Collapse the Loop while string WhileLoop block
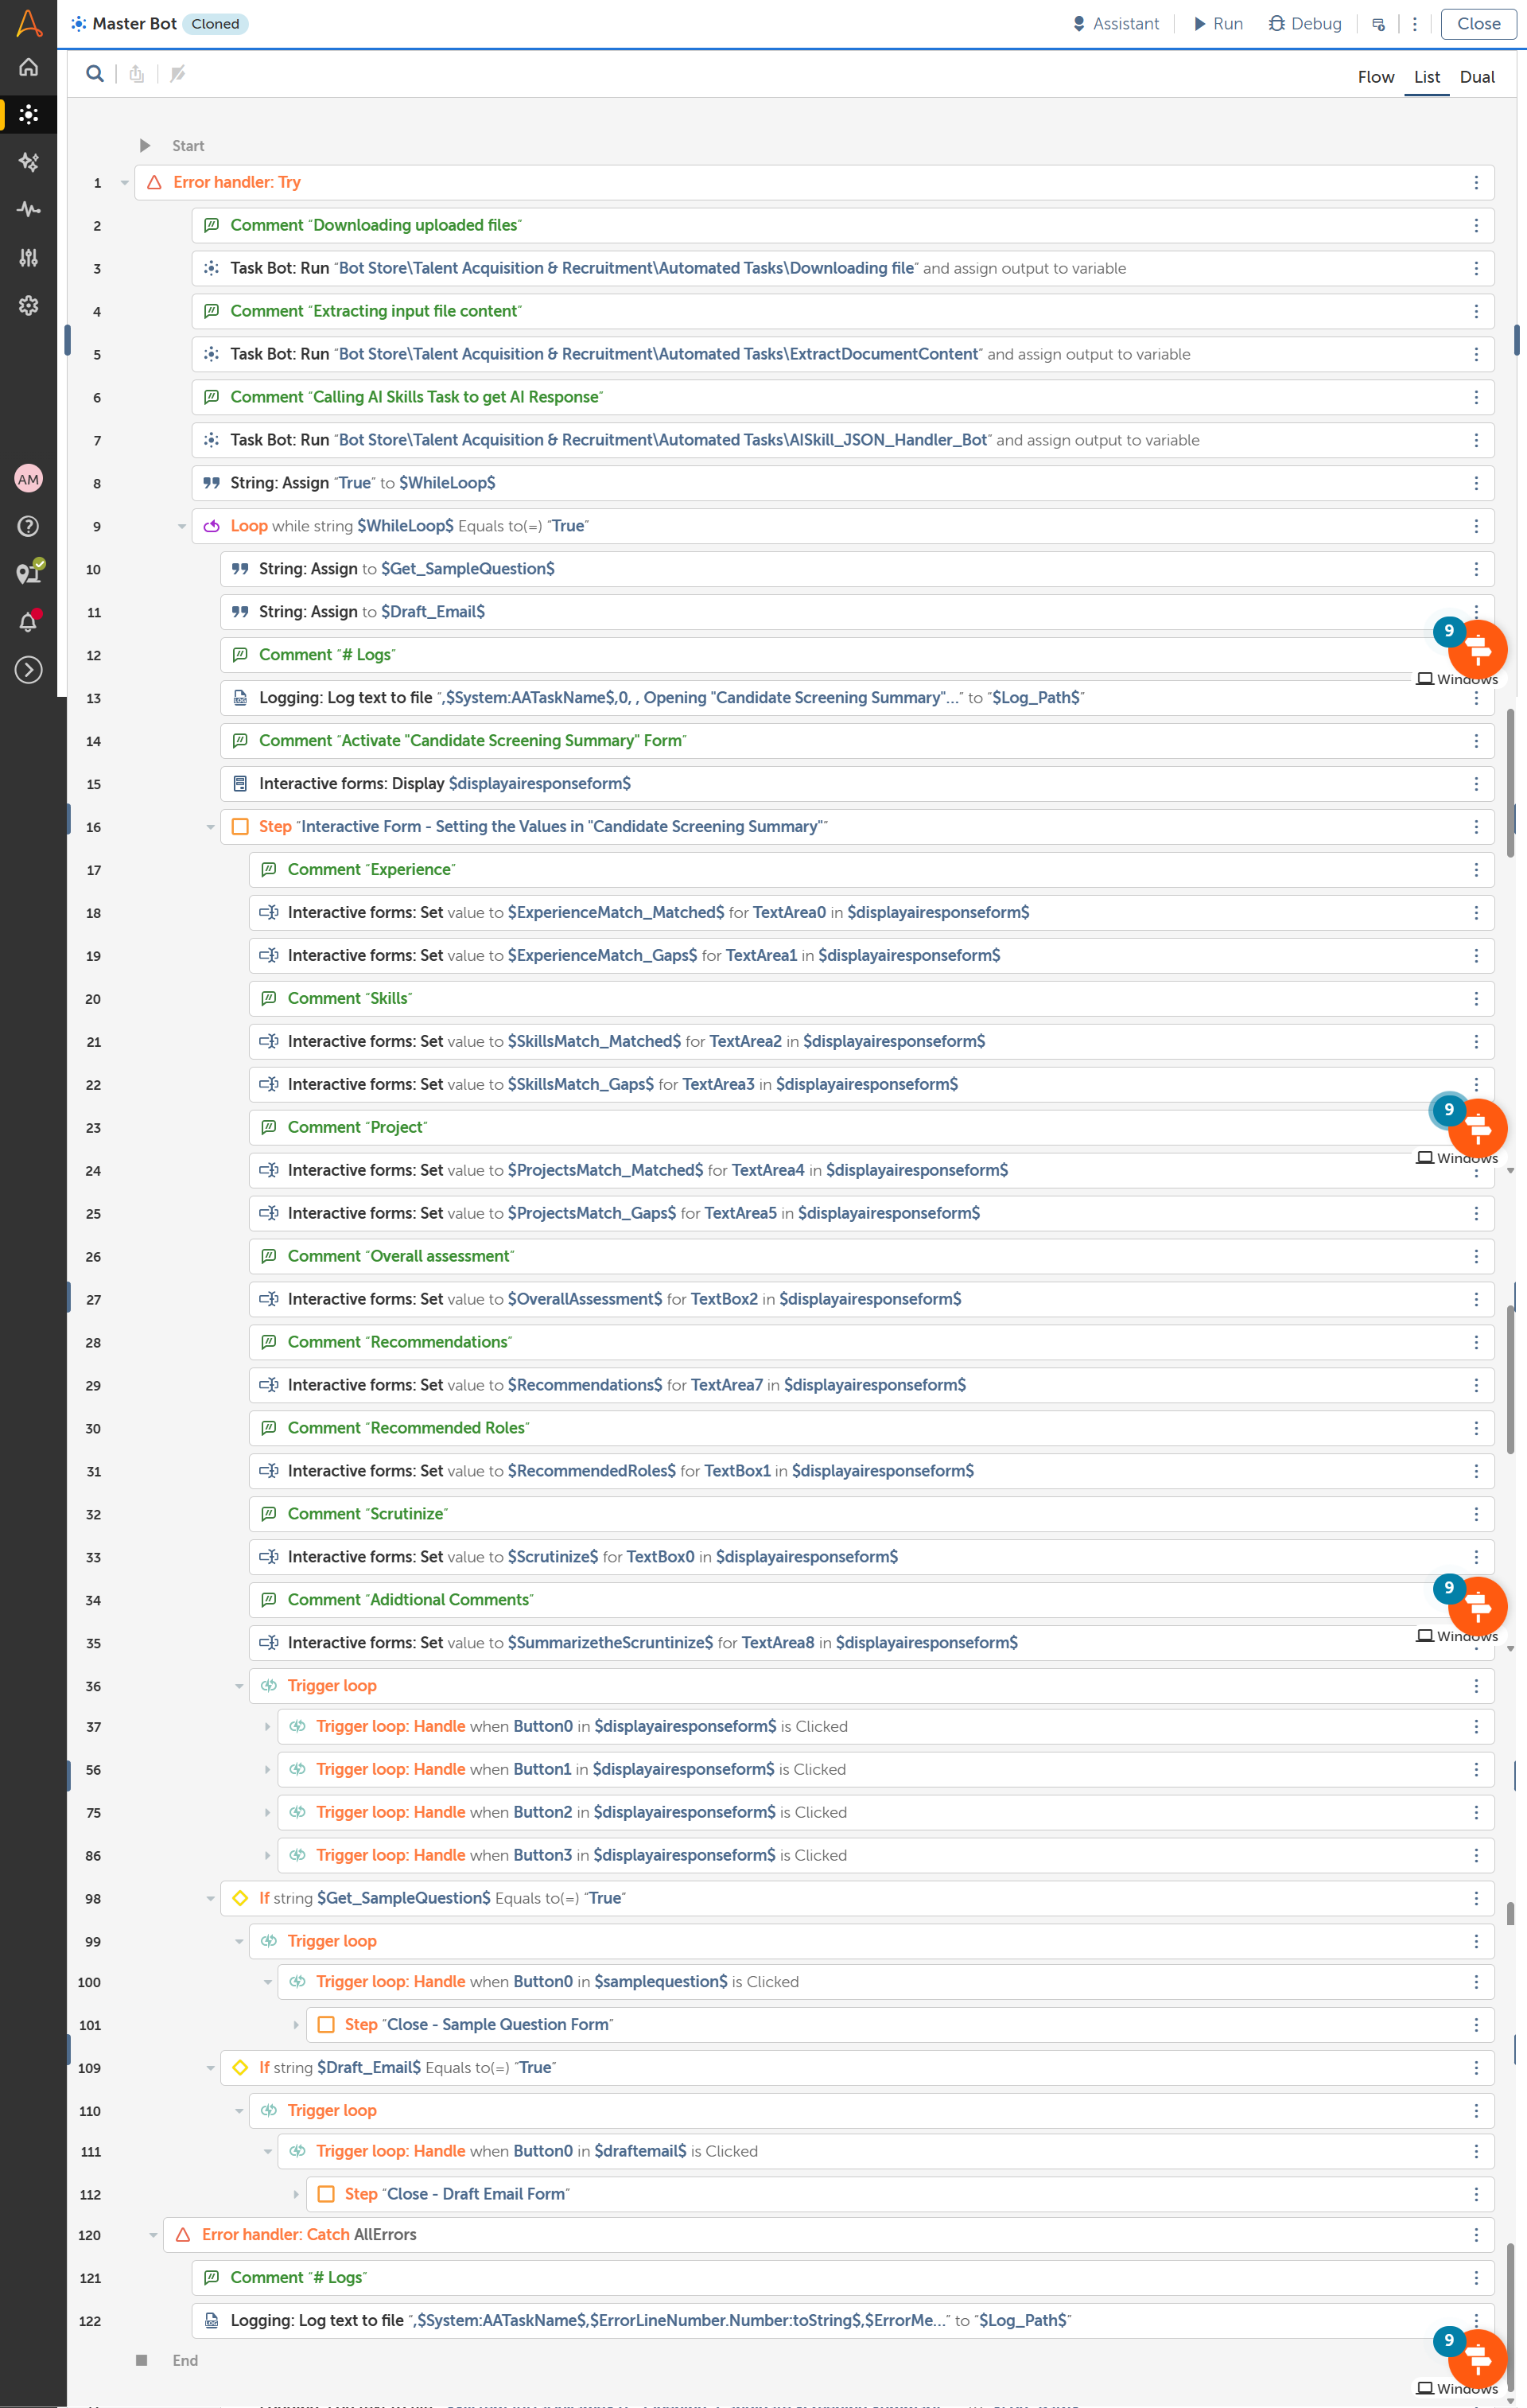This screenshot has height=2408, width=1527. 182,526
